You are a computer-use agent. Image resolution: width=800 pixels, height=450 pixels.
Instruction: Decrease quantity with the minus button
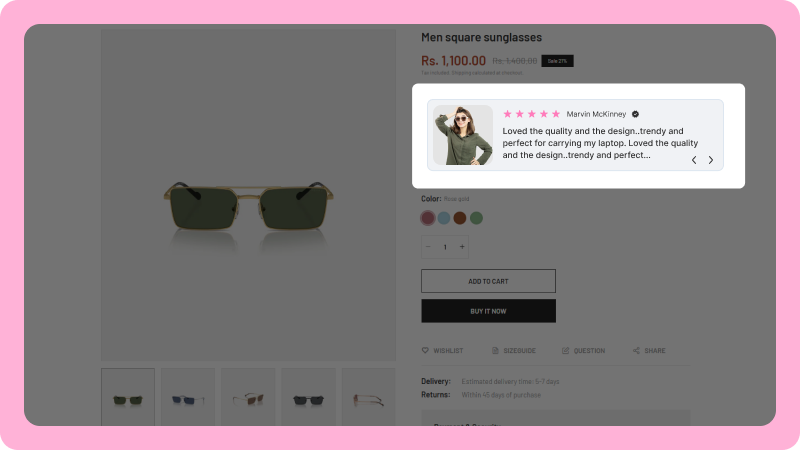[x=428, y=247]
